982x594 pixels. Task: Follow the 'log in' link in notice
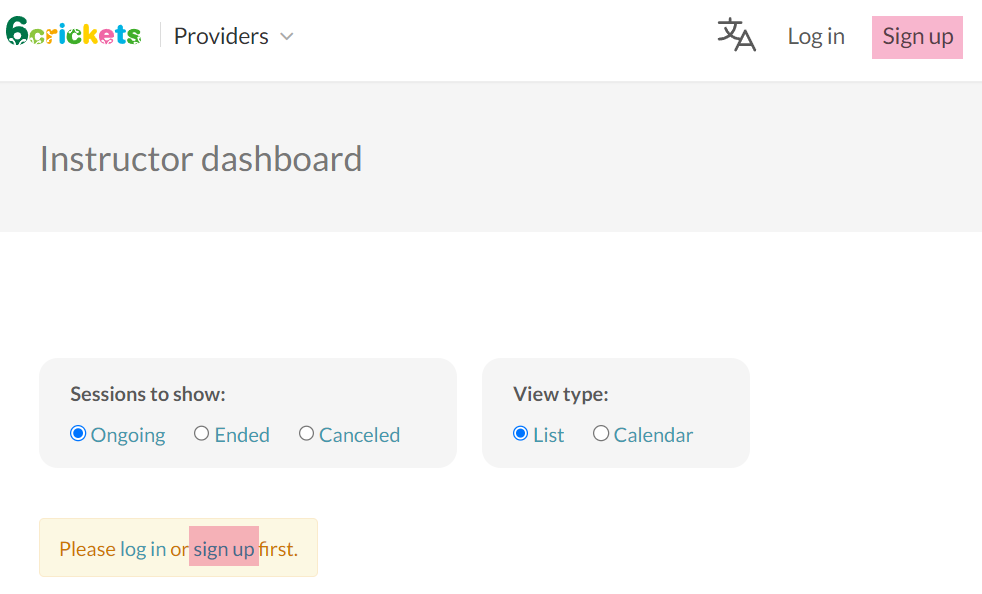click(143, 549)
